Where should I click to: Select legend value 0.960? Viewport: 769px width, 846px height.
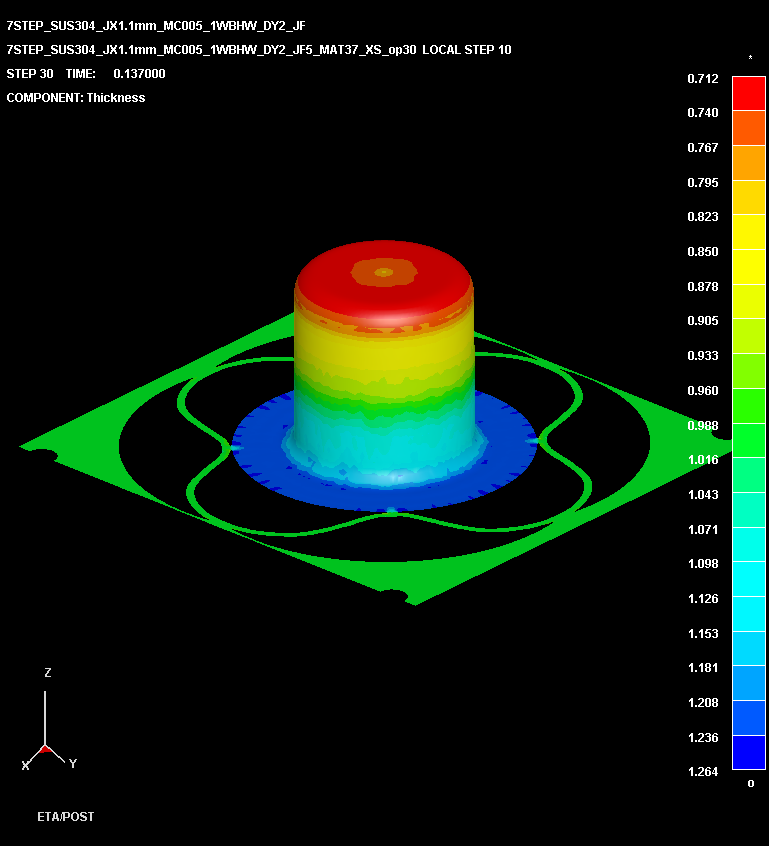pyautogui.click(x=703, y=390)
